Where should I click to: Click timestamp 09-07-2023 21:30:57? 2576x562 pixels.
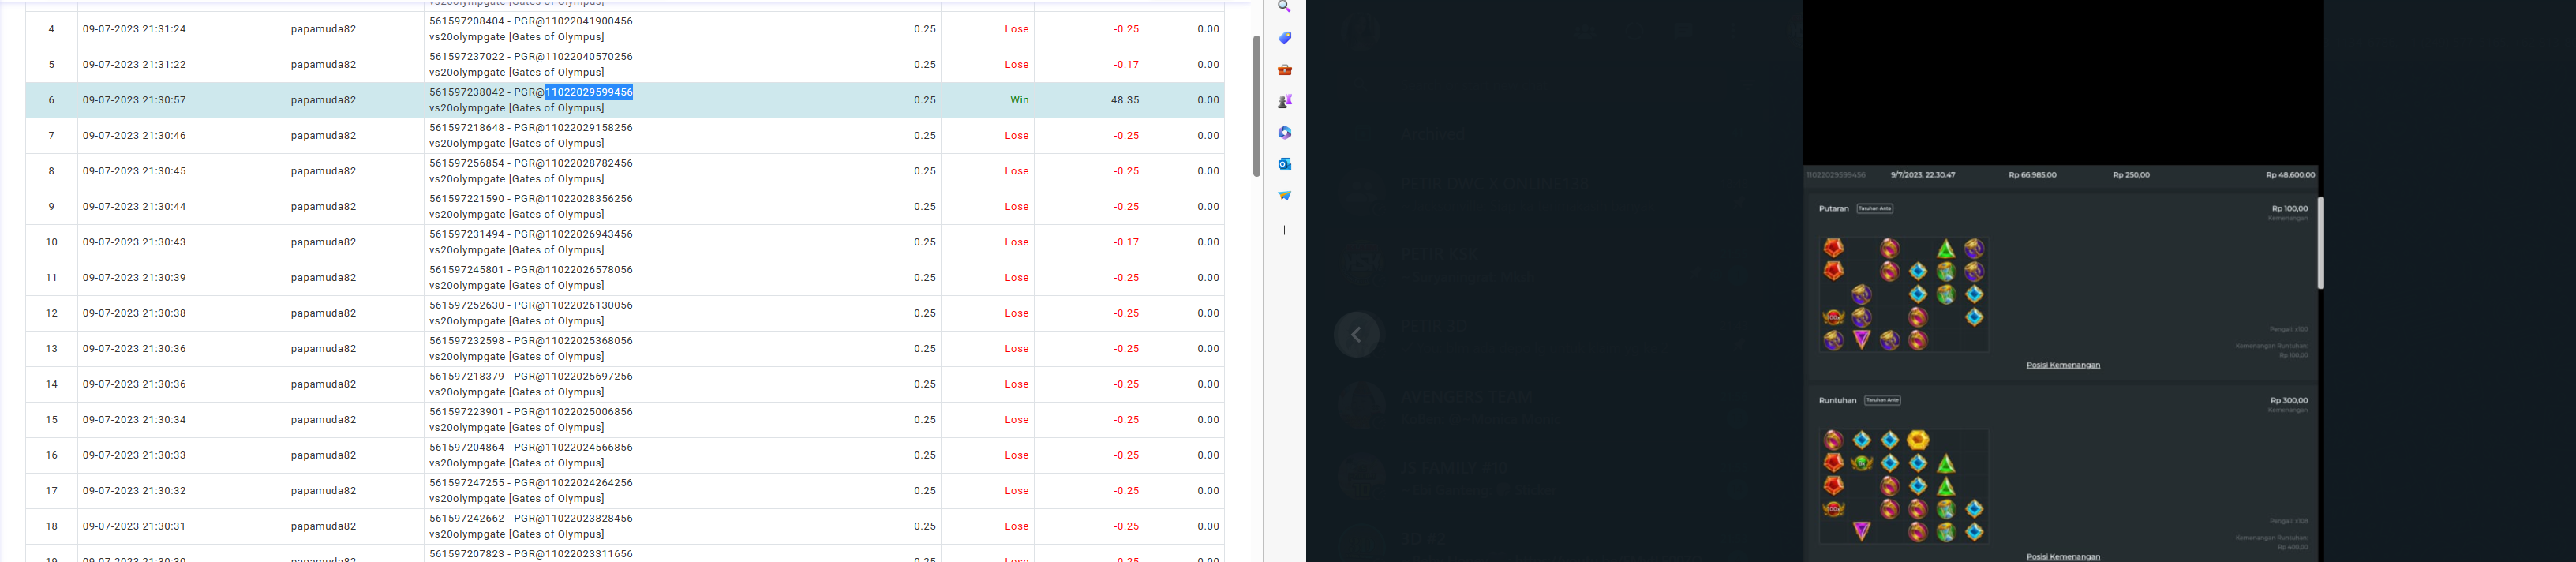[134, 100]
